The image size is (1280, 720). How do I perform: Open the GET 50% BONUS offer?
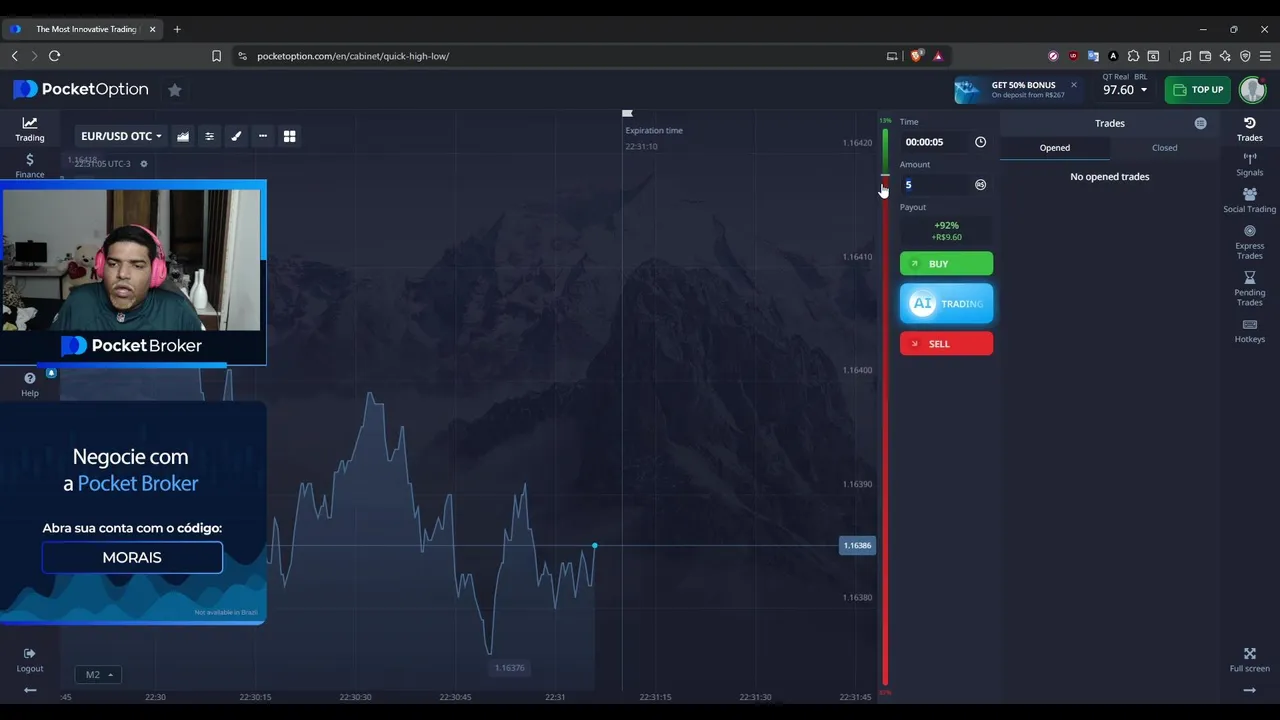tap(1016, 90)
